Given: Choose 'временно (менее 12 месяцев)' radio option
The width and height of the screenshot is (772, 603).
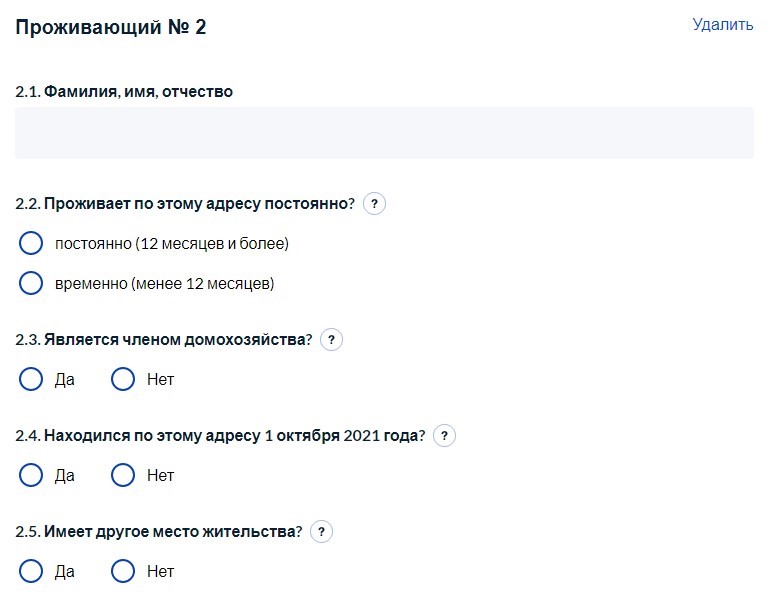Looking at the screenshot, I should [31, 283].
